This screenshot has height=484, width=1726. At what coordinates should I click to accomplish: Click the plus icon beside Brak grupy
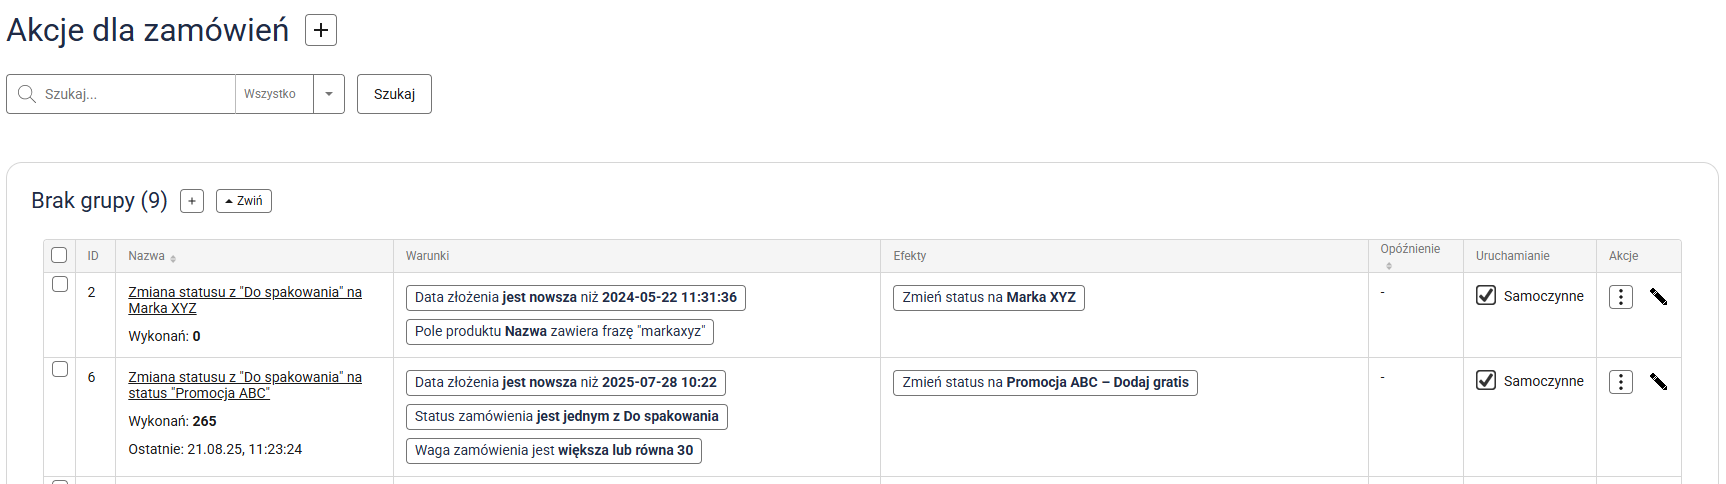click(x=192, y=201)
